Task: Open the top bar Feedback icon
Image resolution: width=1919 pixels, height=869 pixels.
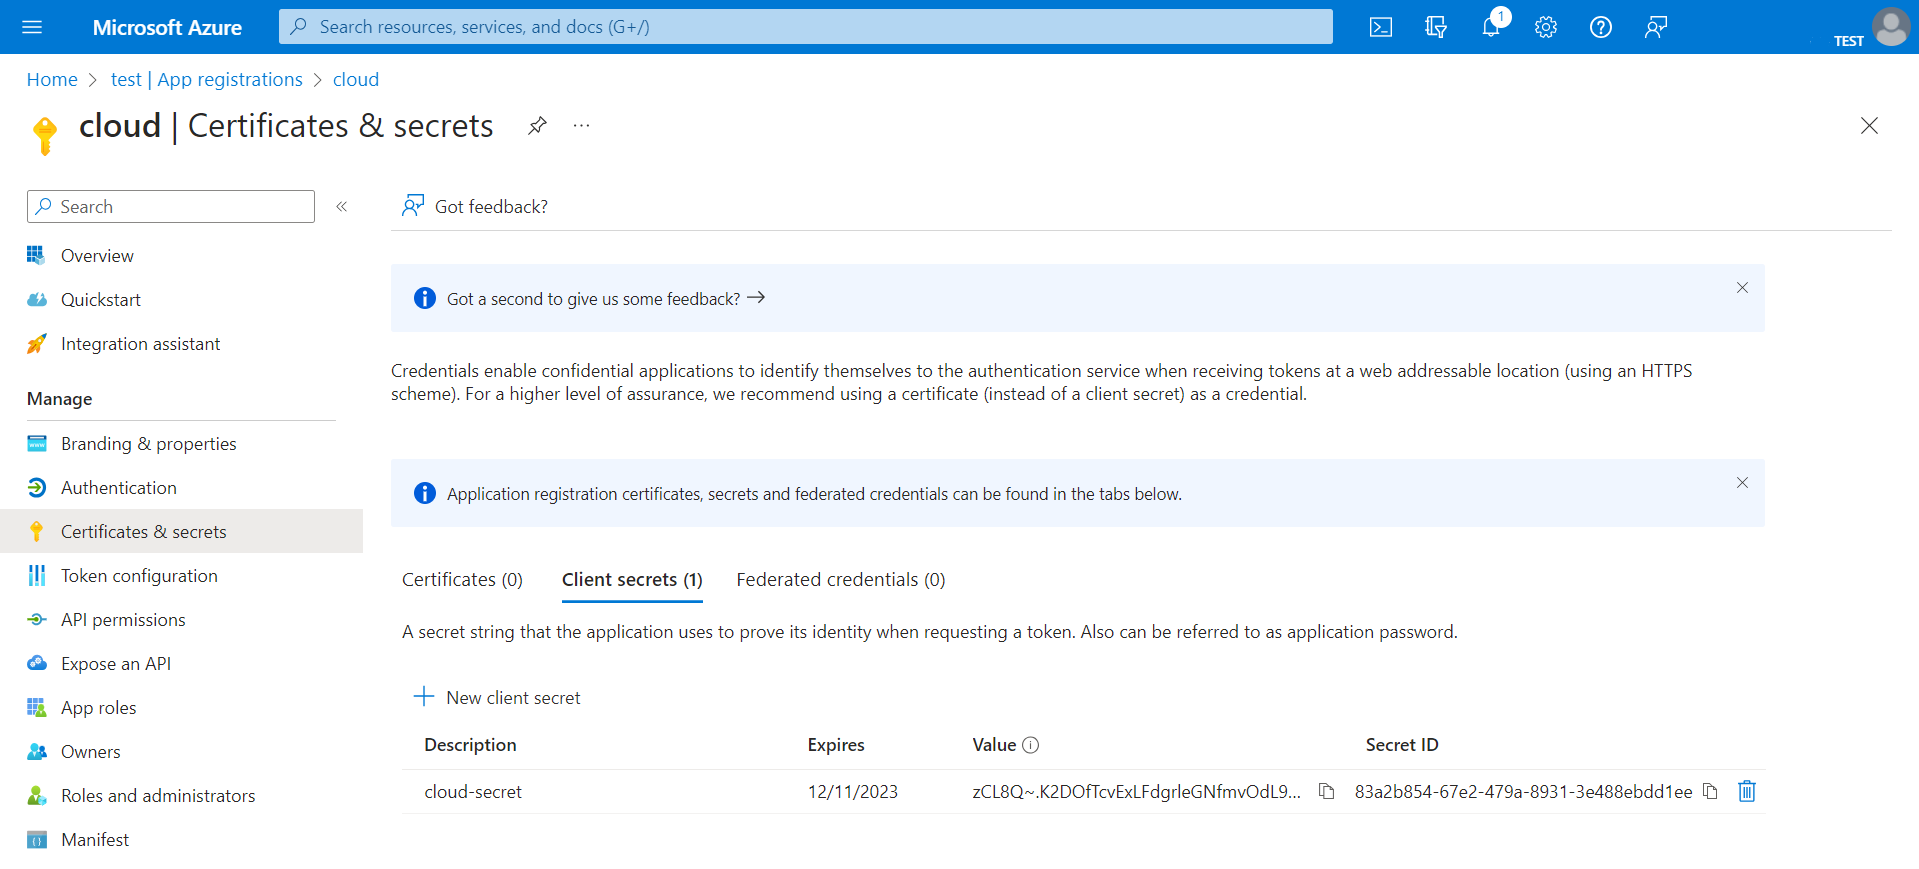Action: (x=1656, y=27)
